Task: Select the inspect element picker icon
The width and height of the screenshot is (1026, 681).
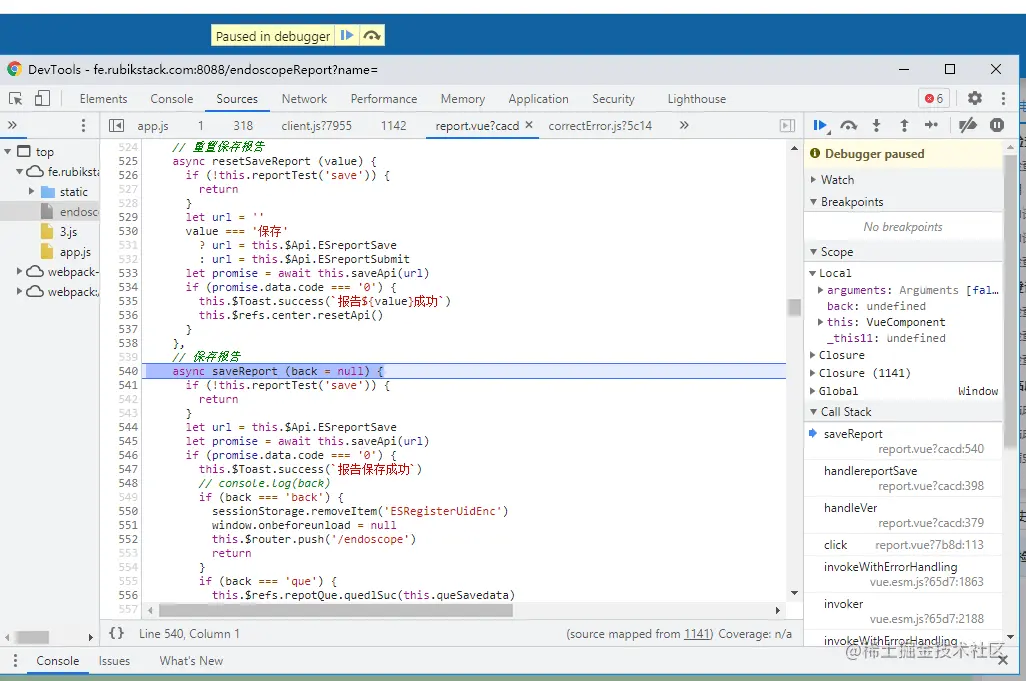Action: 16,99
